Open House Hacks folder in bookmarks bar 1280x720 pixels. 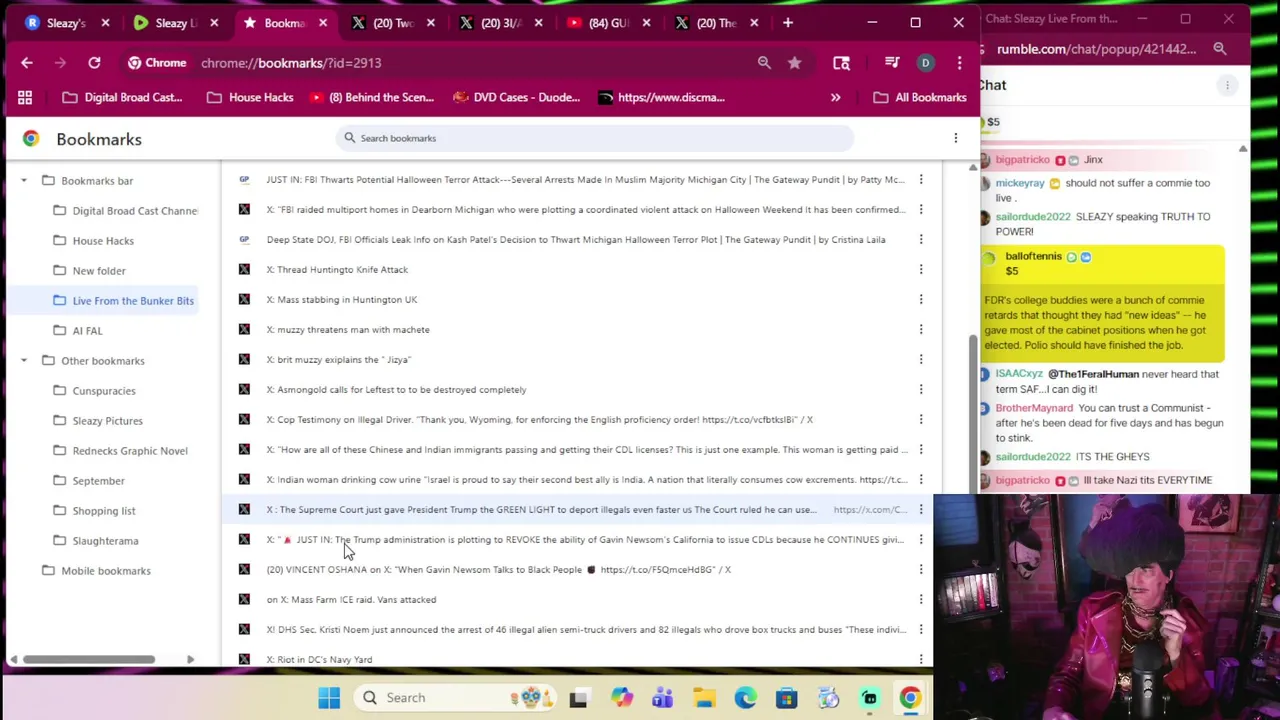[250, 97]
